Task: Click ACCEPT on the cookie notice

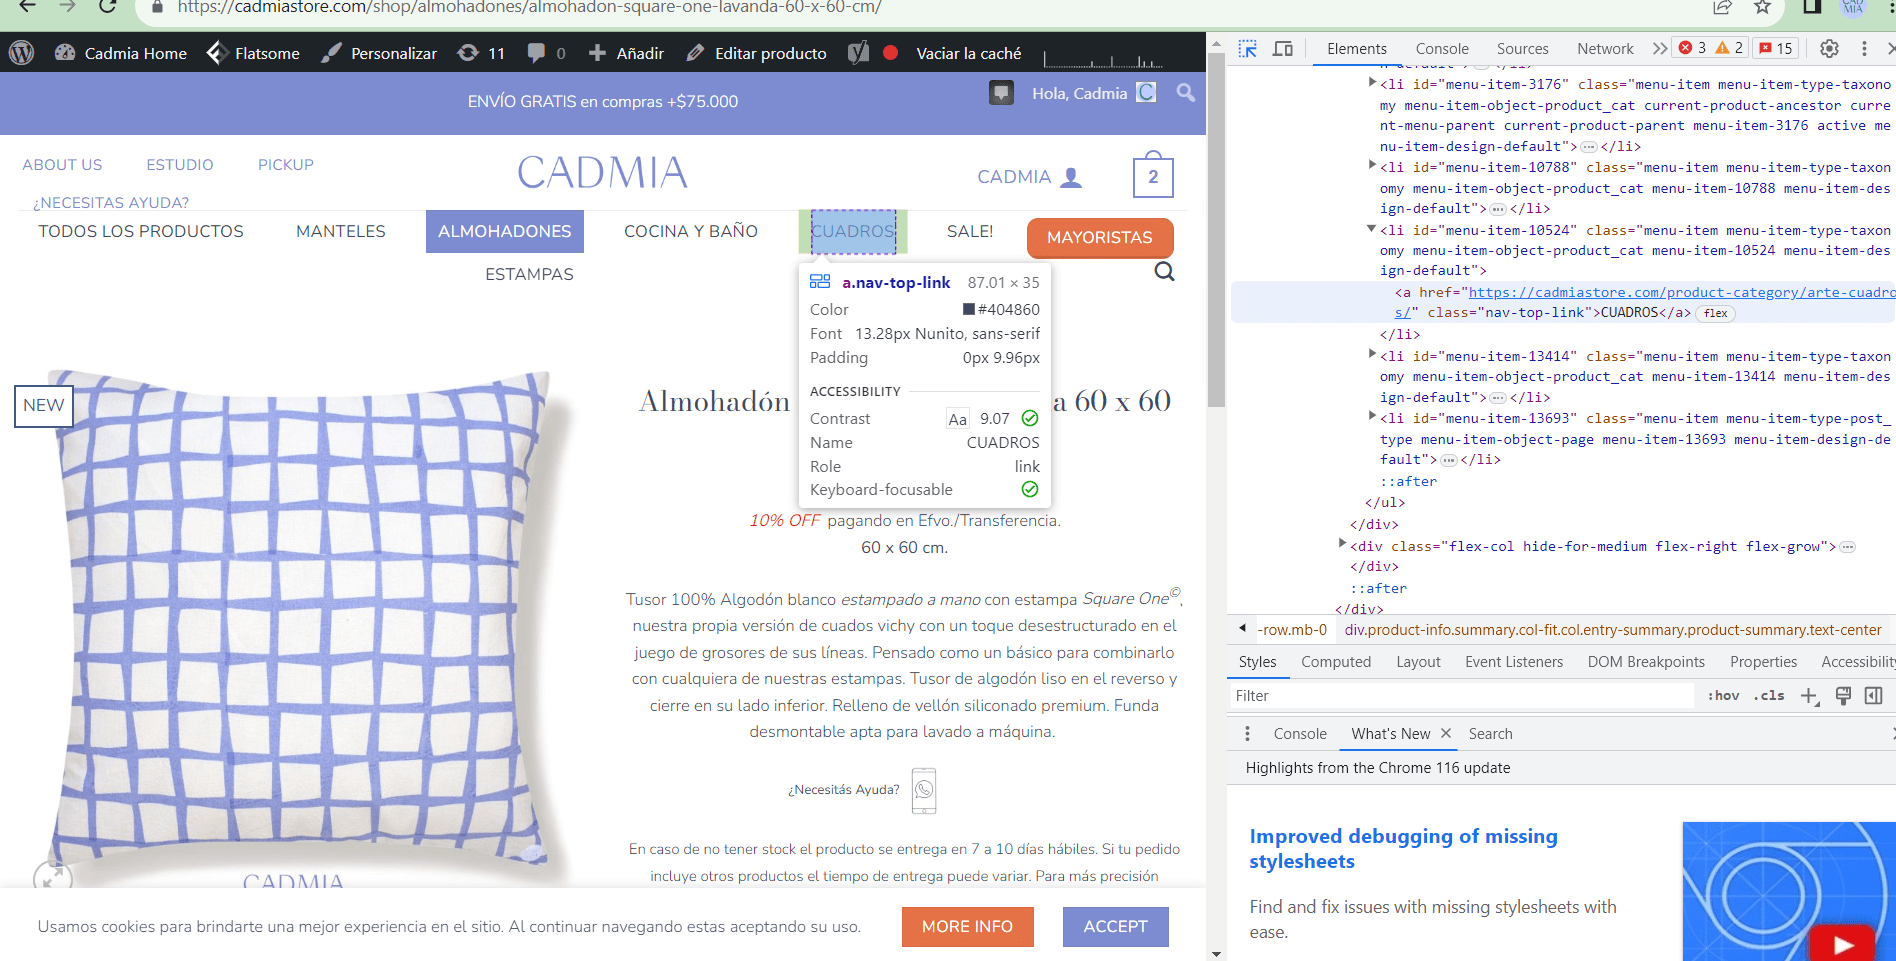Action: pos(1116,927)
